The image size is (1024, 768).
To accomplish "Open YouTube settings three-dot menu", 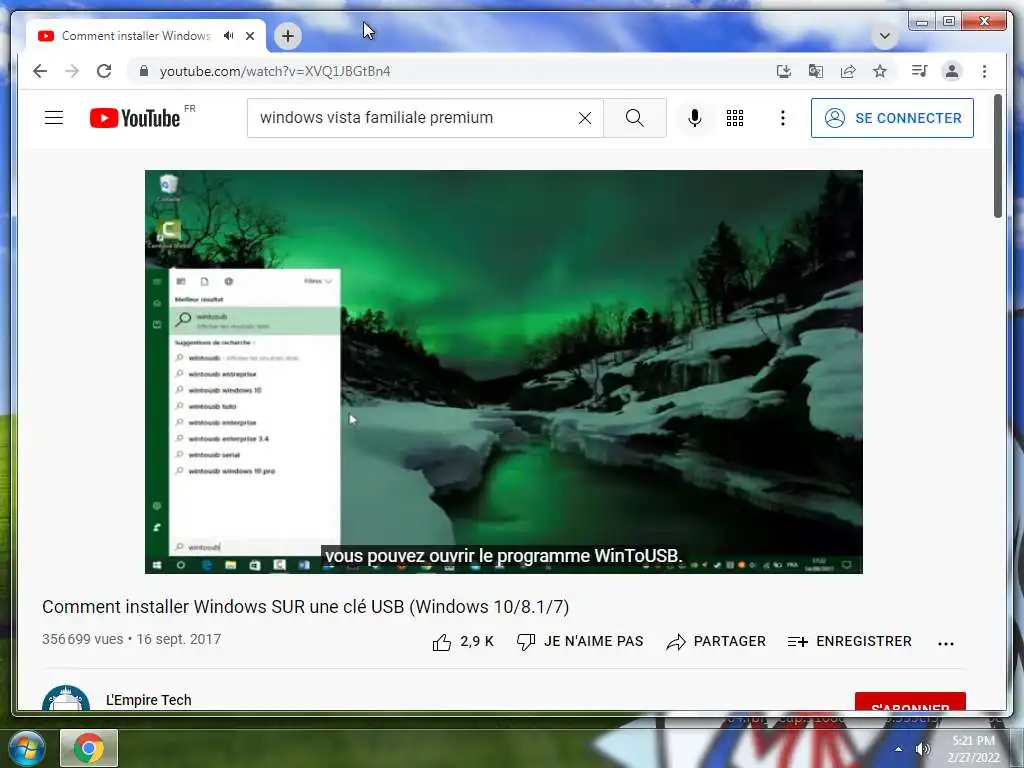I will 782,118.
